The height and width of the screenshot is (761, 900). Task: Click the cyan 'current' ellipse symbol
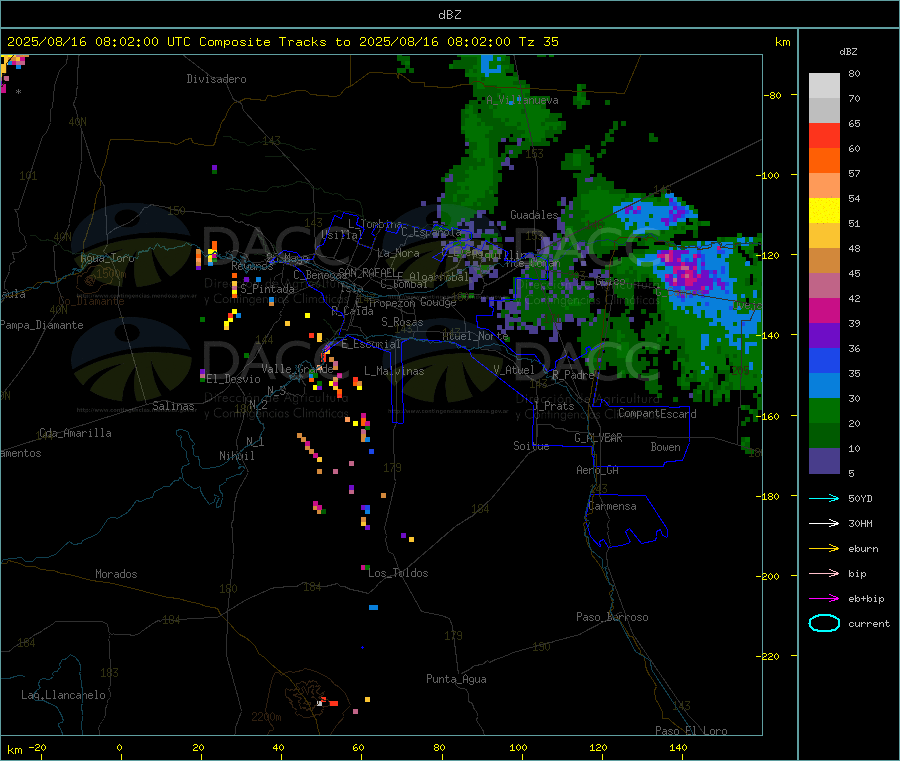click(824, 623)
